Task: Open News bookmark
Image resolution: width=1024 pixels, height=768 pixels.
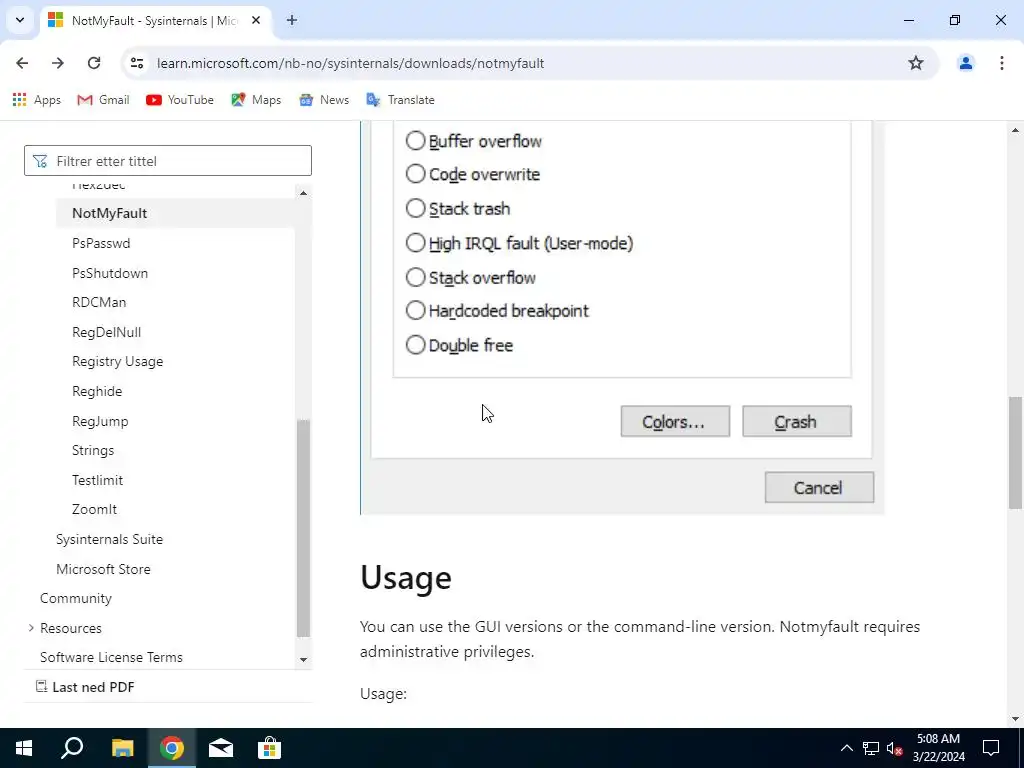Action: [x=324, y=100]
